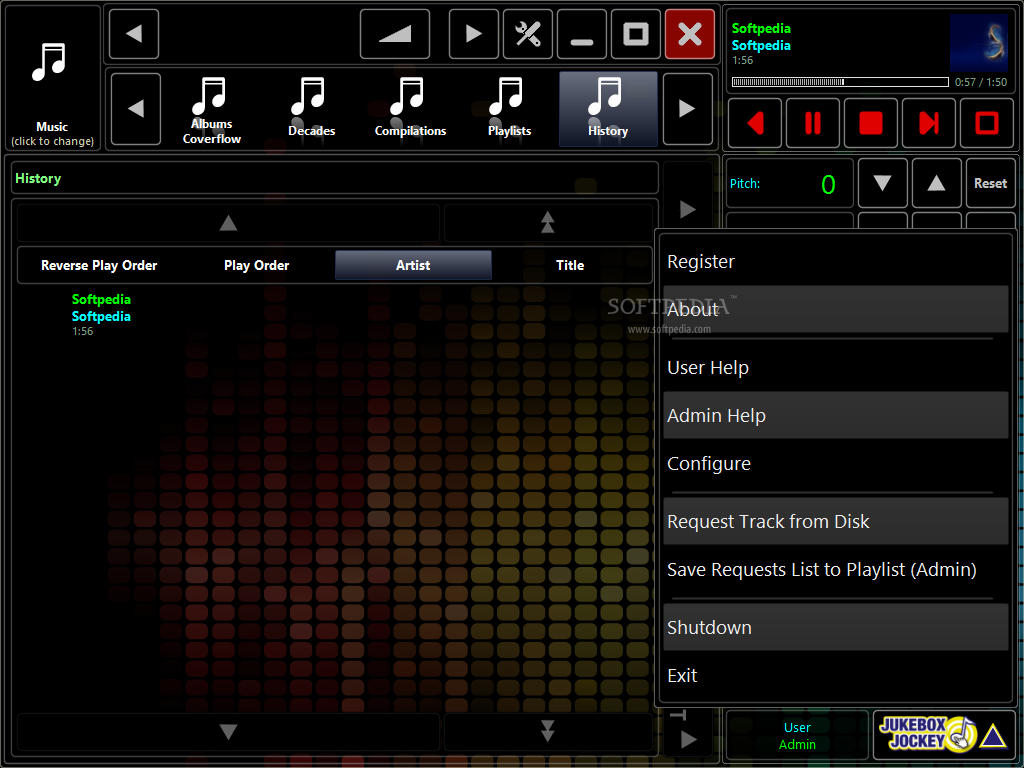Click the right arrow beside History header
Image resolution: width=1024 pixels, height=768 pixels.
(x=687, y=210)
